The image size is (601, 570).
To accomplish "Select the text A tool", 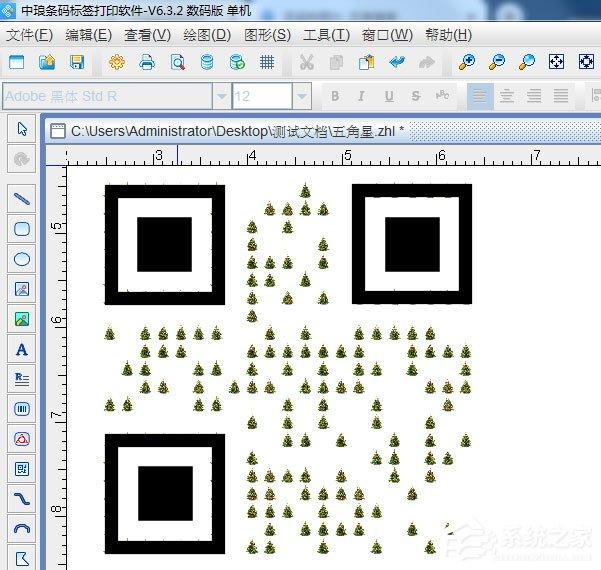I will tap(22, 349).
